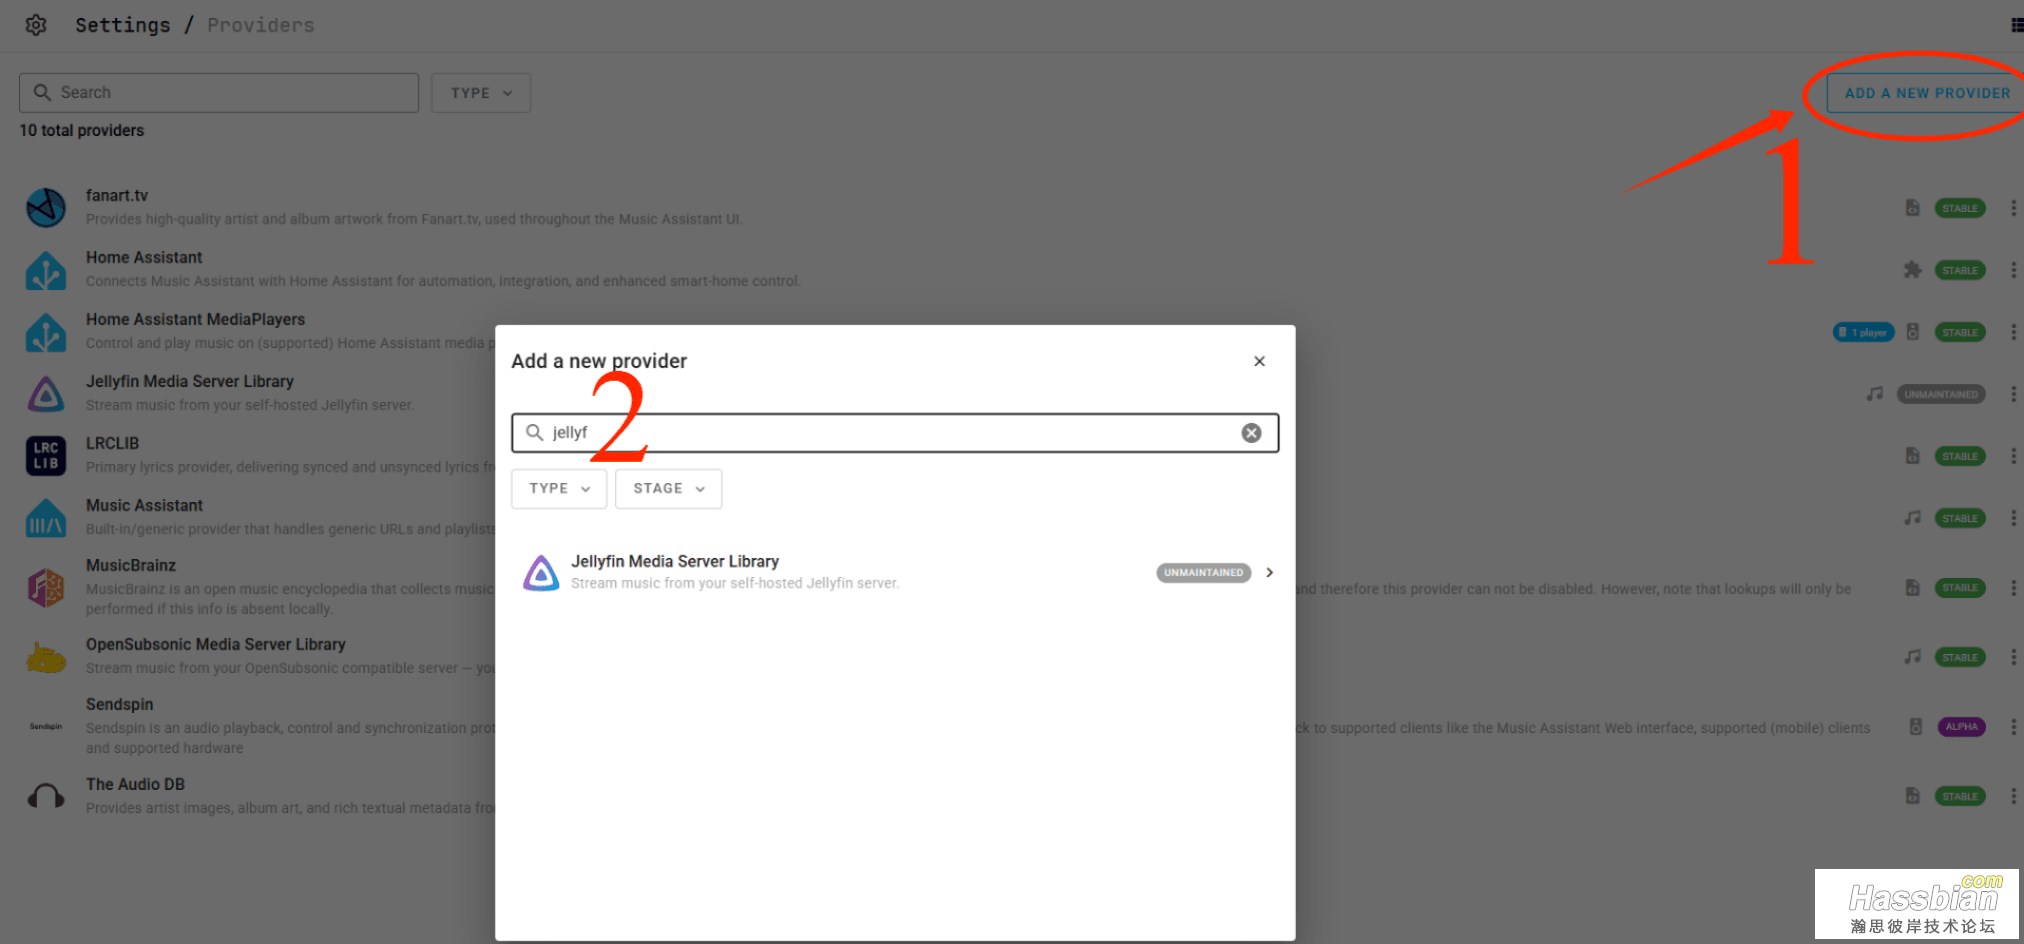The image size is (2024, 944).
Task: Clear the jellyf search text
Action: (x=1251, y=433)
